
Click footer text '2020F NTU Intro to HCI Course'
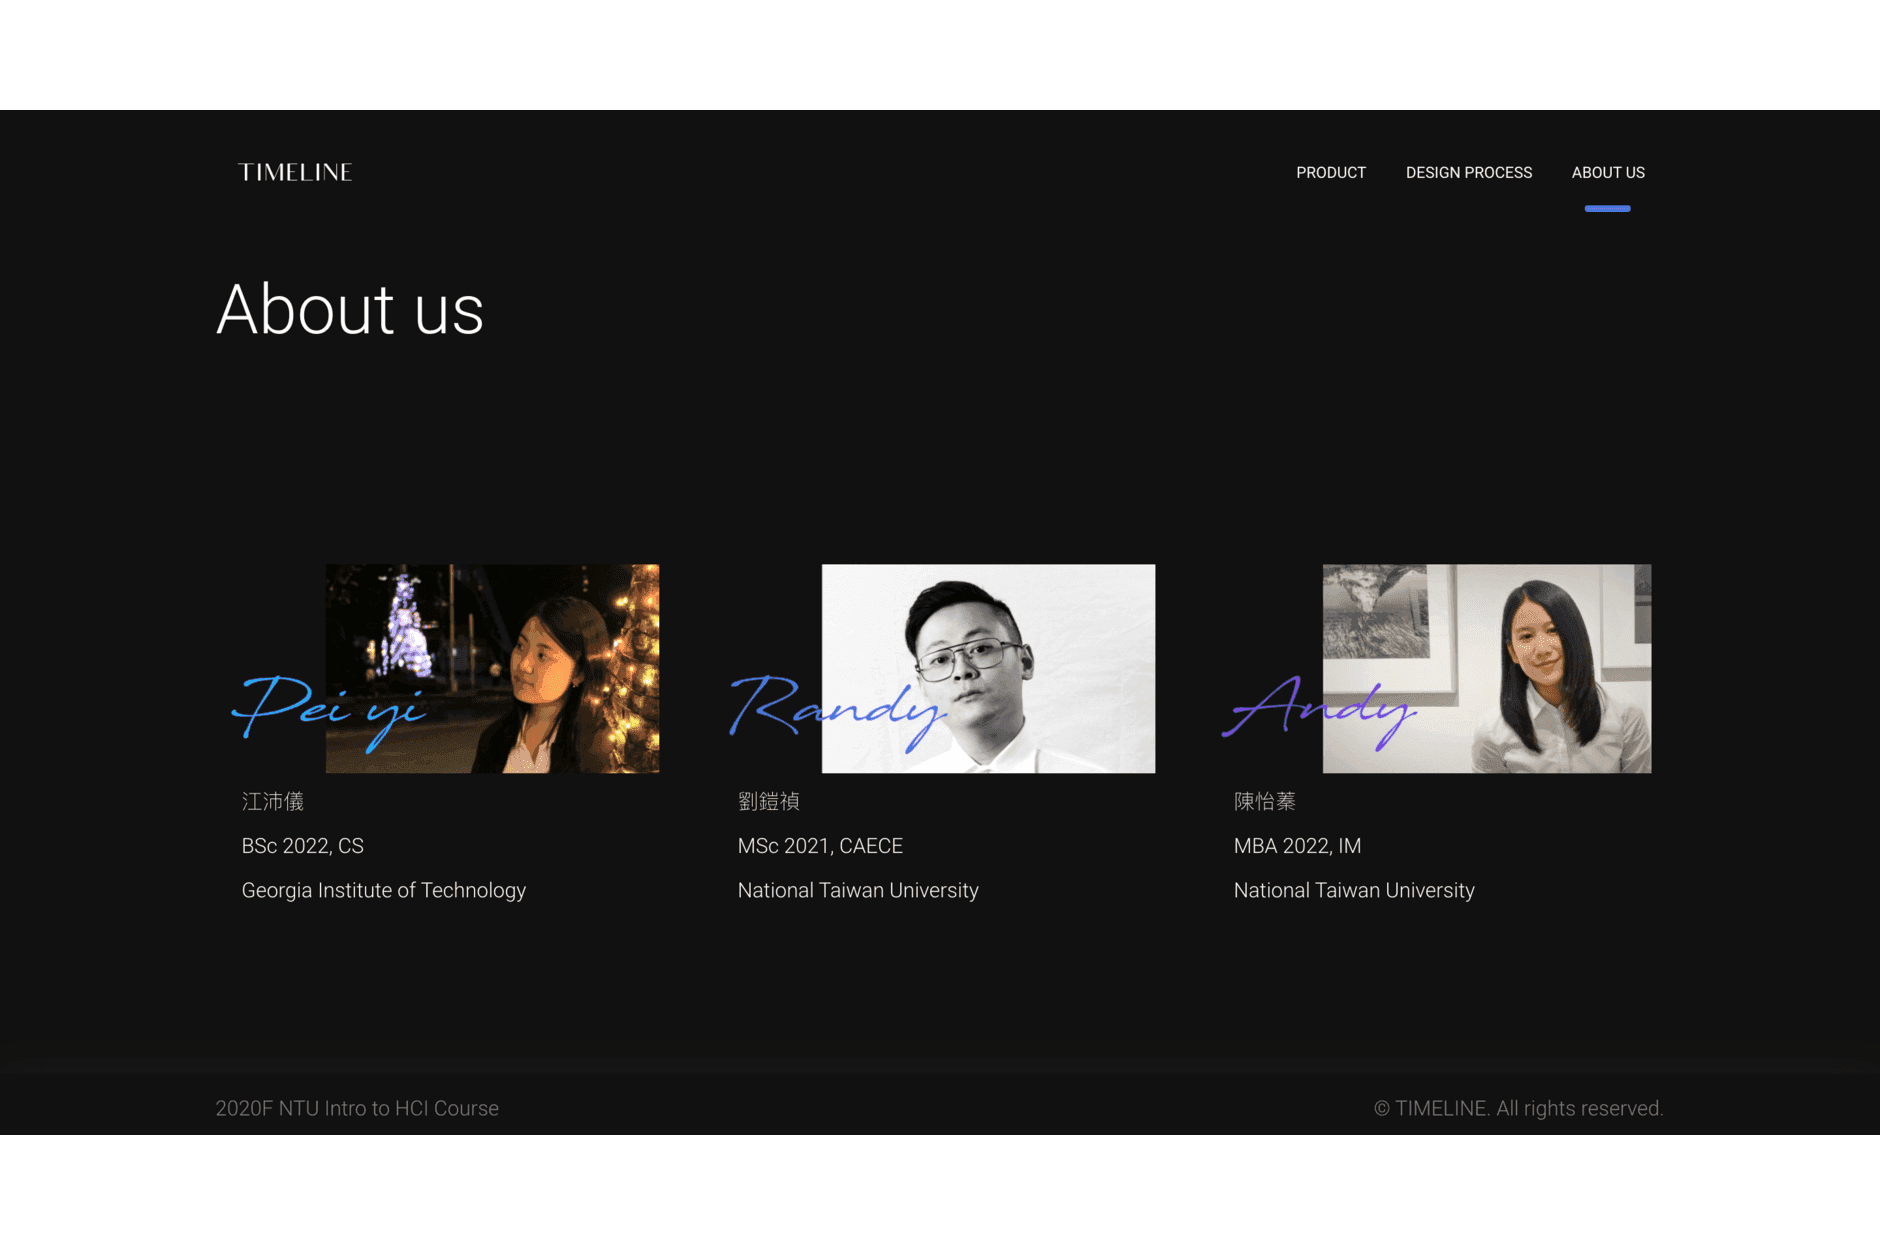(x=357, y=1108)
